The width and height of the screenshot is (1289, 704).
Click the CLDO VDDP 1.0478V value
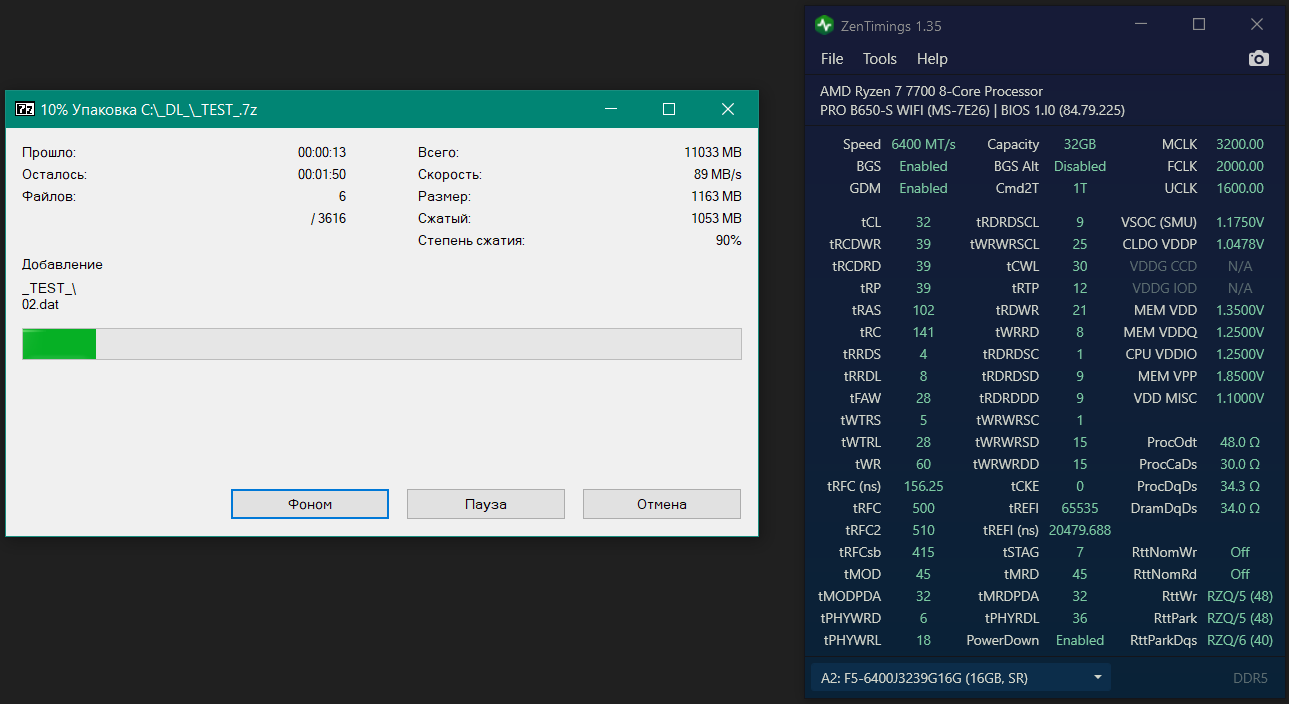pyautogui.click(x=1240, y=244)
